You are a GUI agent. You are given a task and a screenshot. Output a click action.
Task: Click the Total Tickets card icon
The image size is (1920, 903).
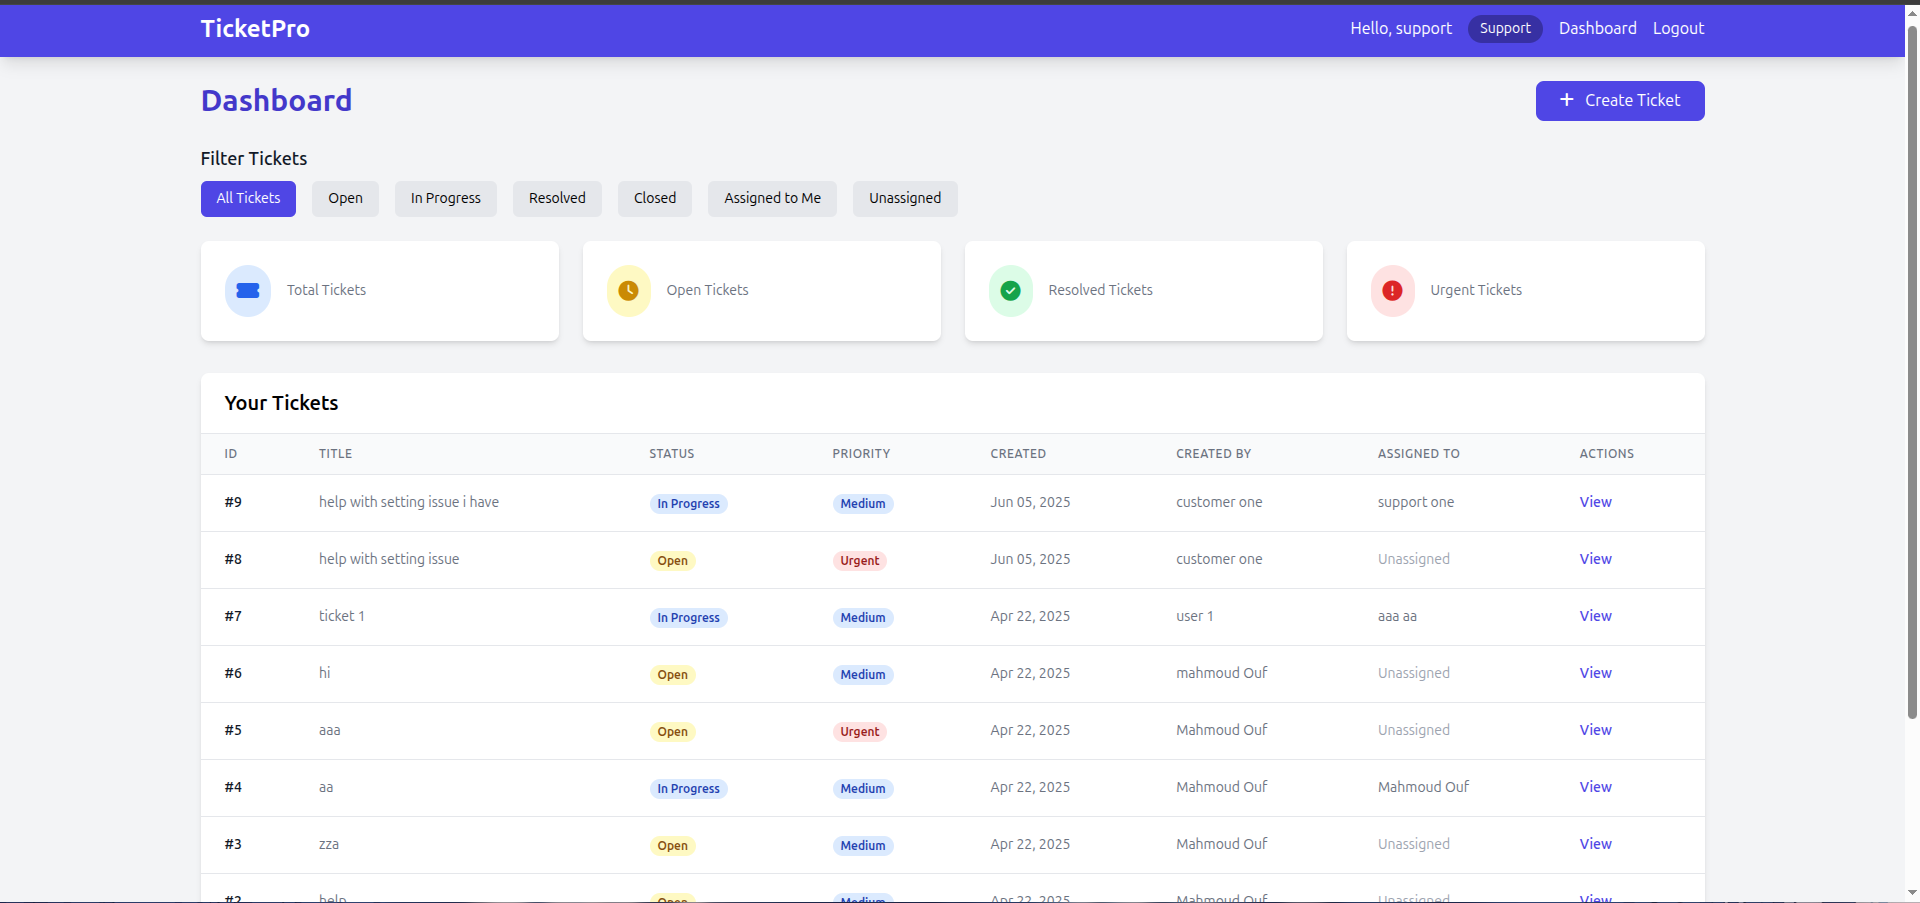coord(247,290)
